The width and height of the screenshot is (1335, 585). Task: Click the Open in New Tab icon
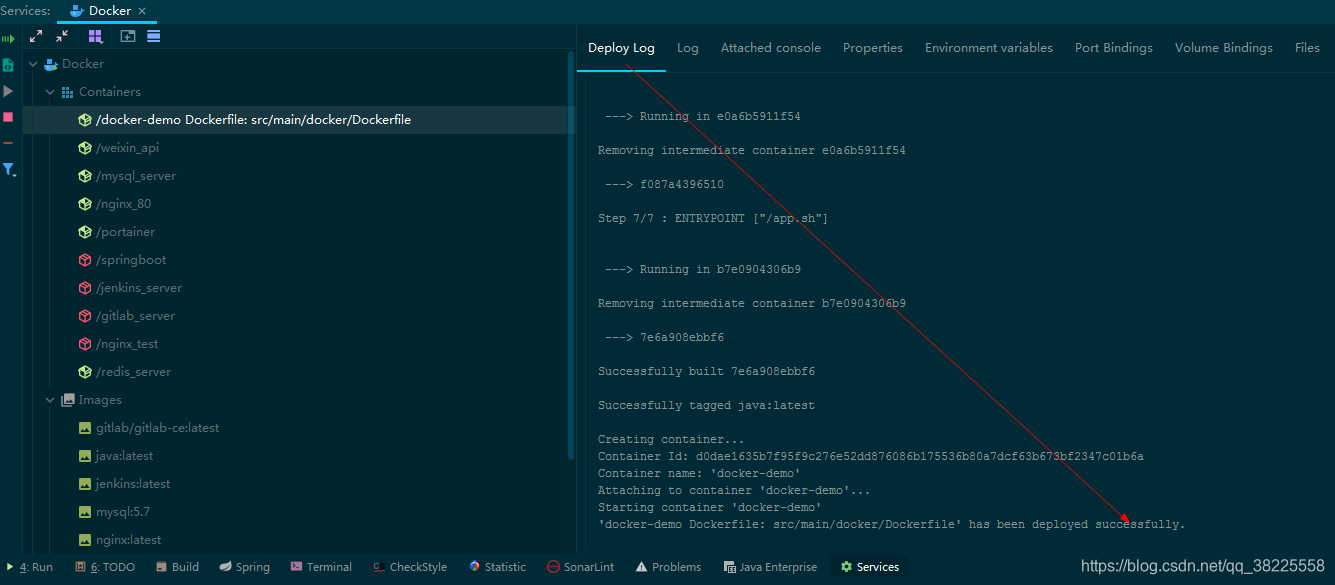127,36
